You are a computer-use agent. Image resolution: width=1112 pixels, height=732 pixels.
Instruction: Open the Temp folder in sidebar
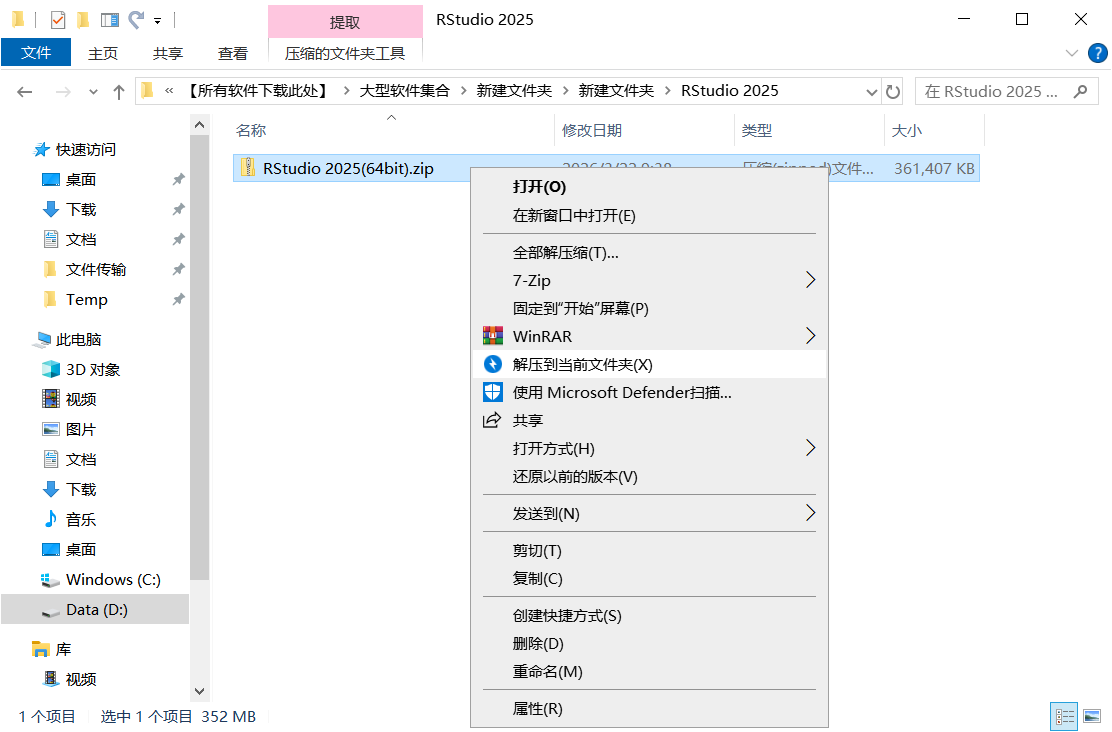point(87,299)
